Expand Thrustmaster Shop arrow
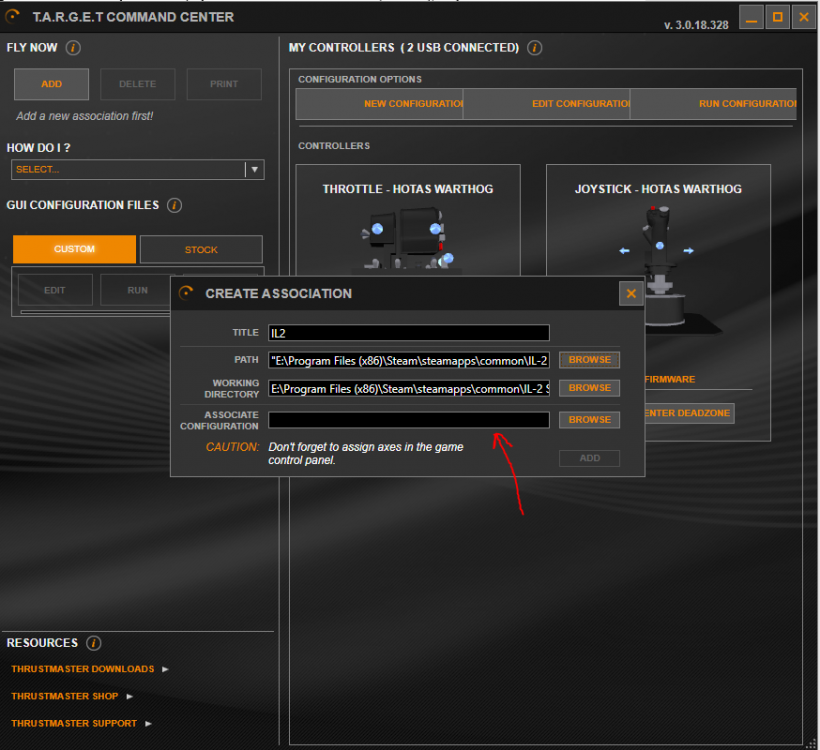This screenshot has height=750, width=820. point(129,696)
